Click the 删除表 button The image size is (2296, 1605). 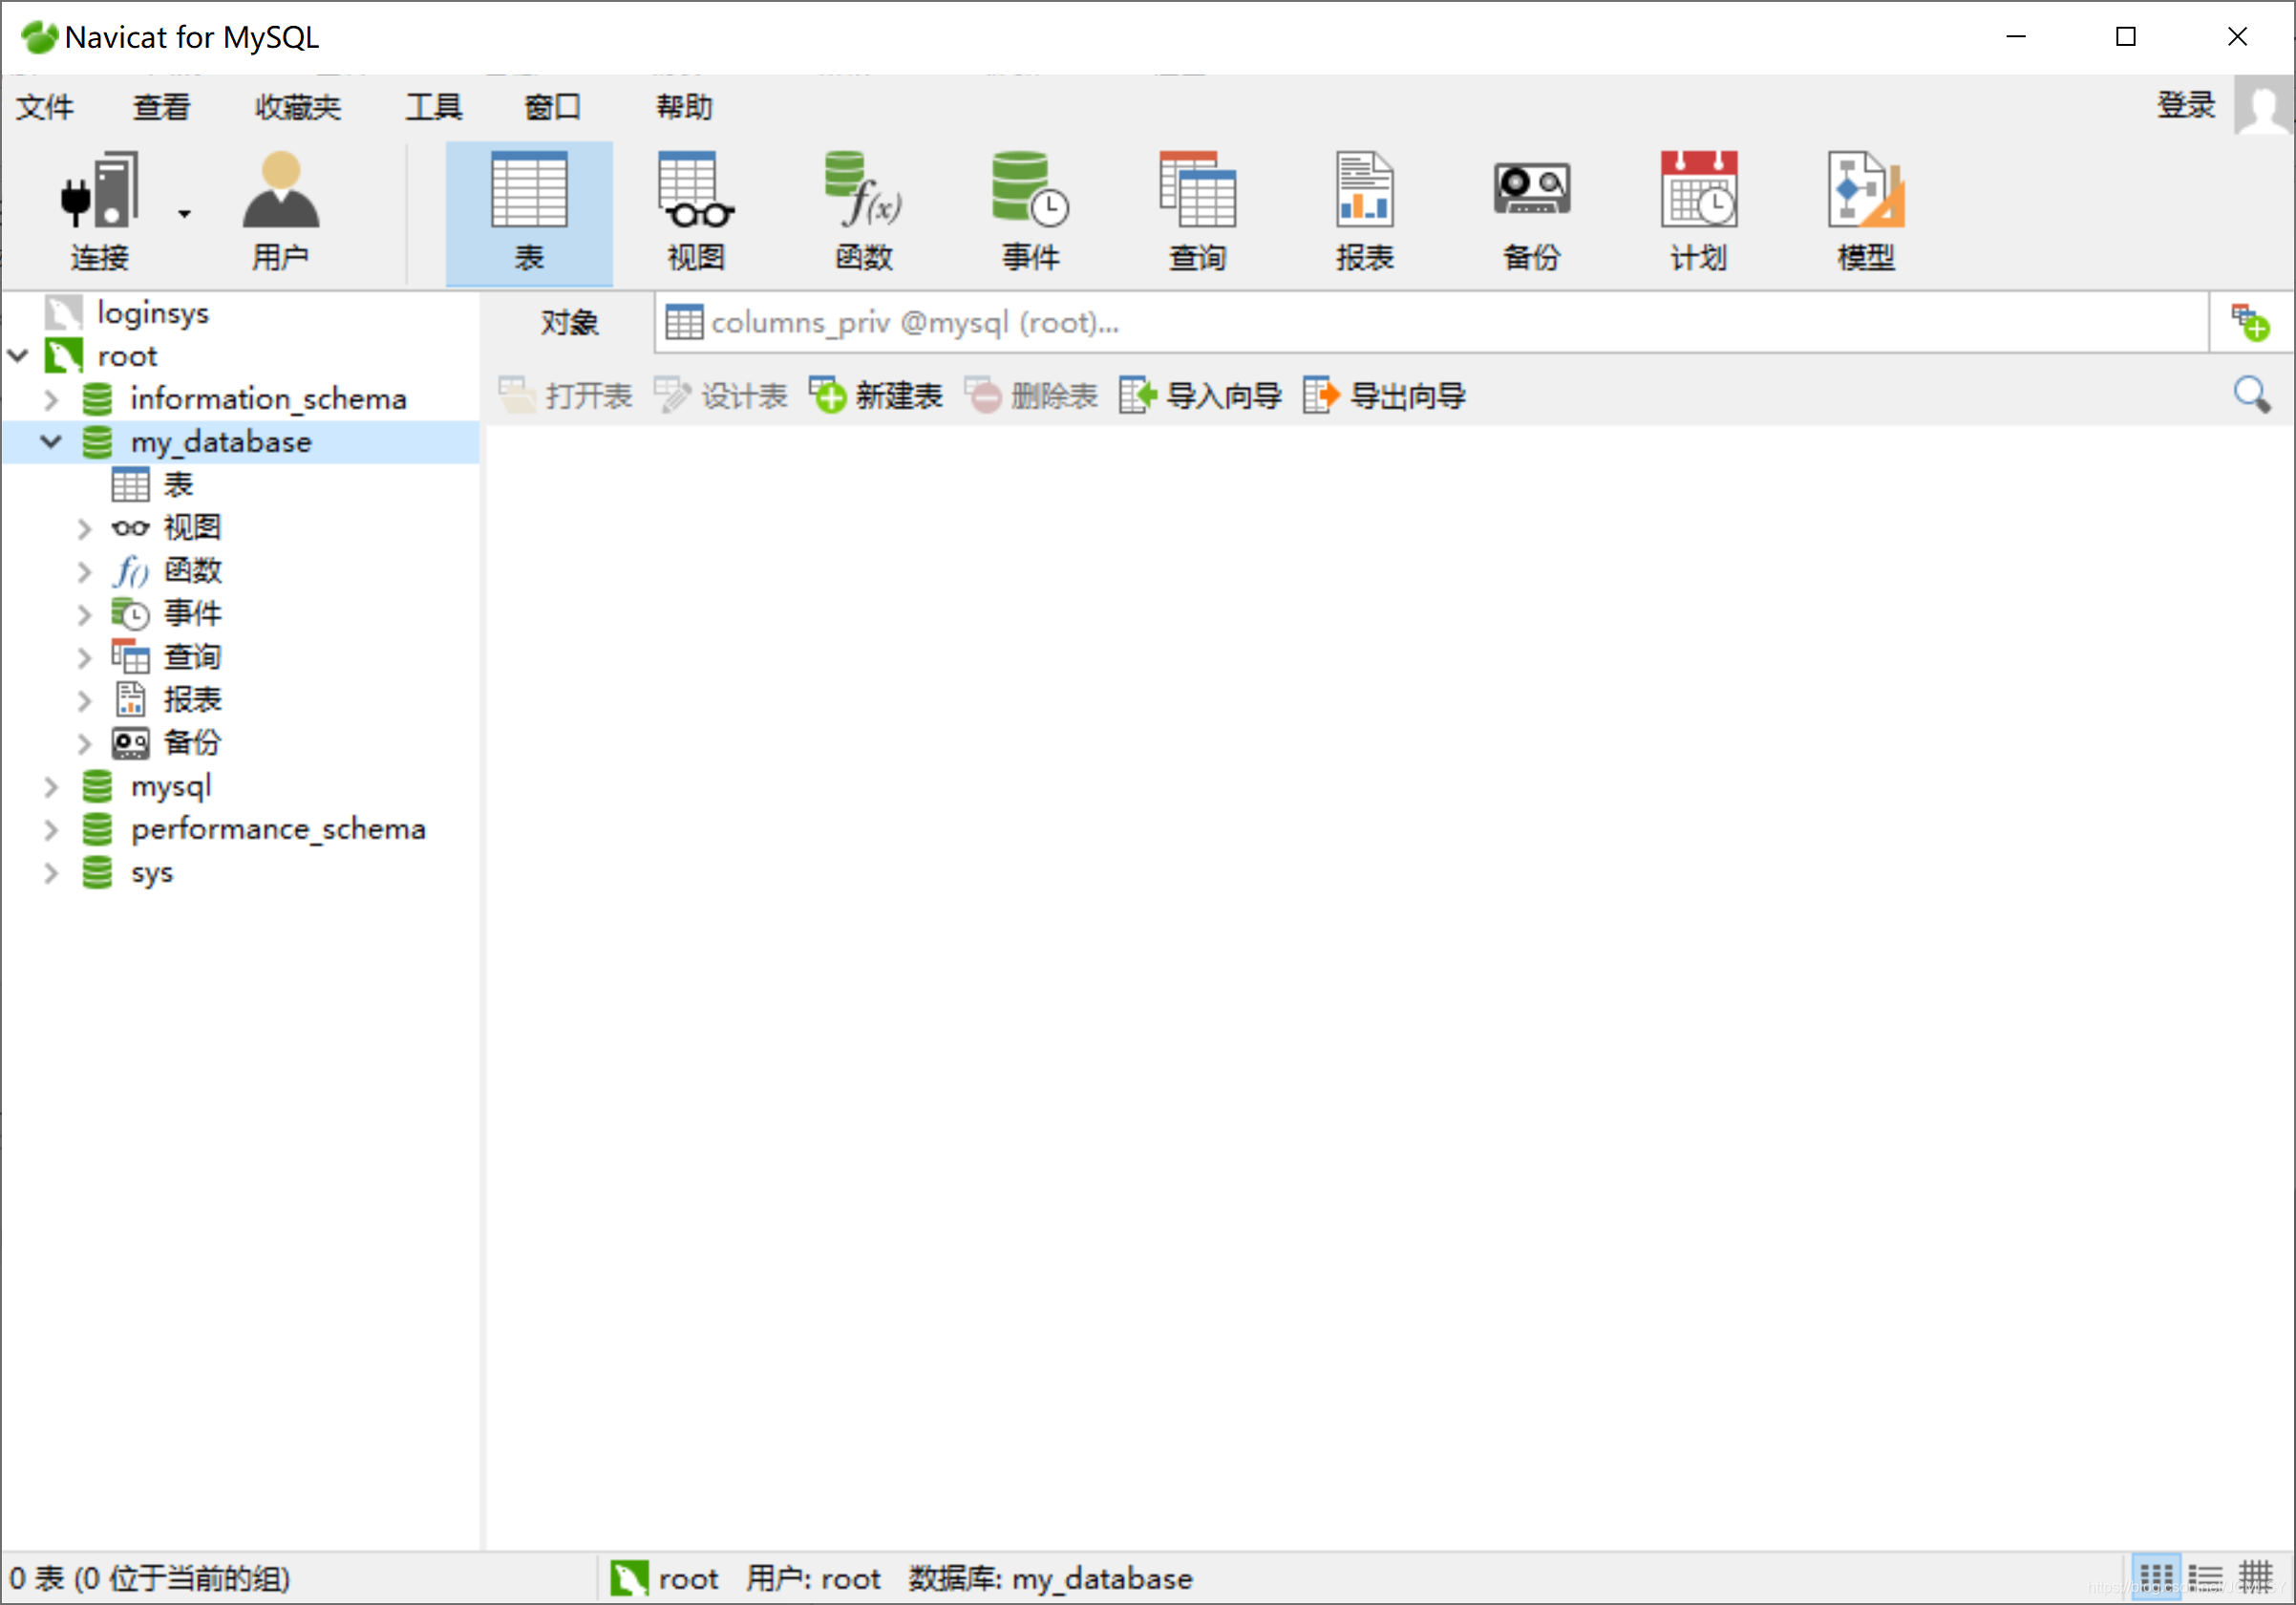point(1031,395)
